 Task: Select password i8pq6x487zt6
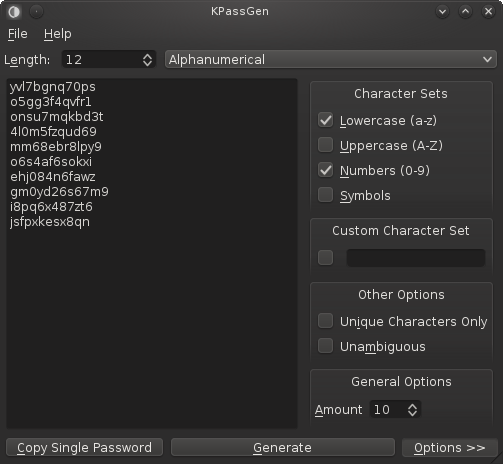tap(51, 207)
